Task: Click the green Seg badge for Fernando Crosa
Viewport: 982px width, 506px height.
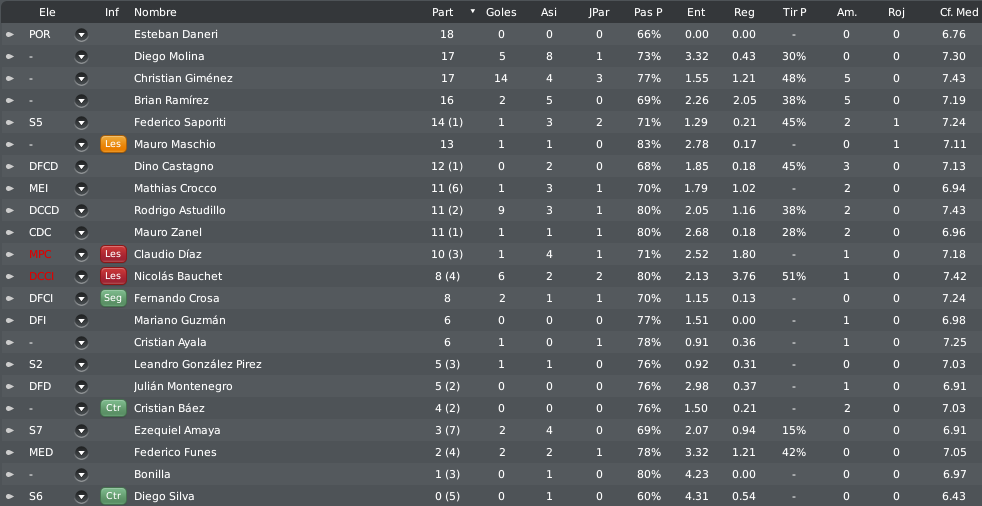Action: 113,298
